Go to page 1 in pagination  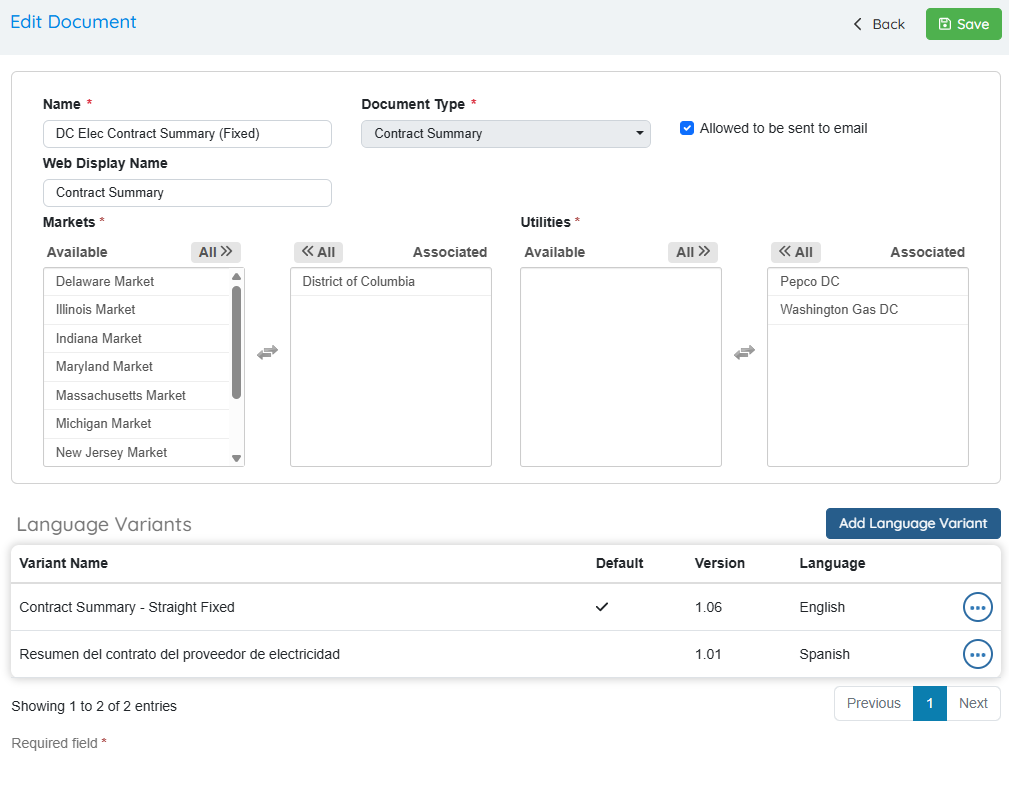point(929,703)
